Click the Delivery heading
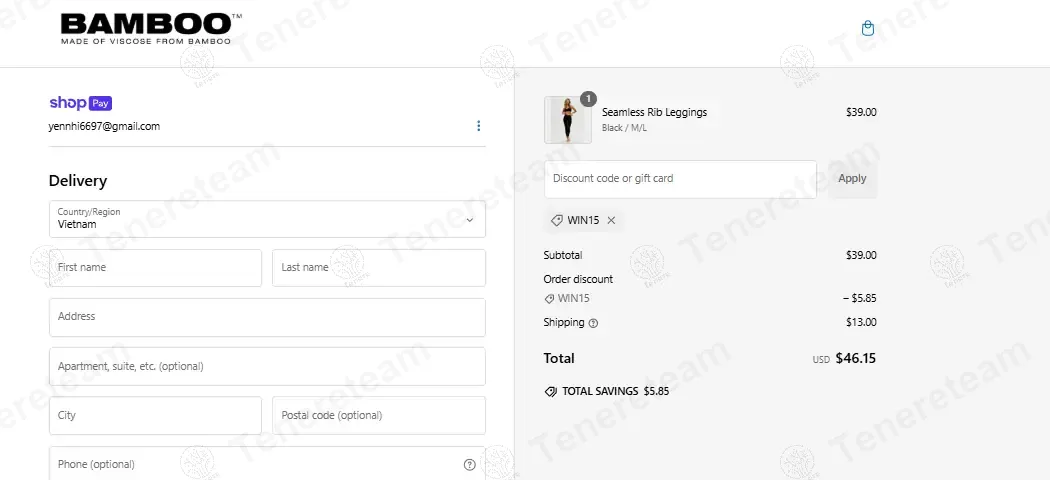 tap(78, 181)
